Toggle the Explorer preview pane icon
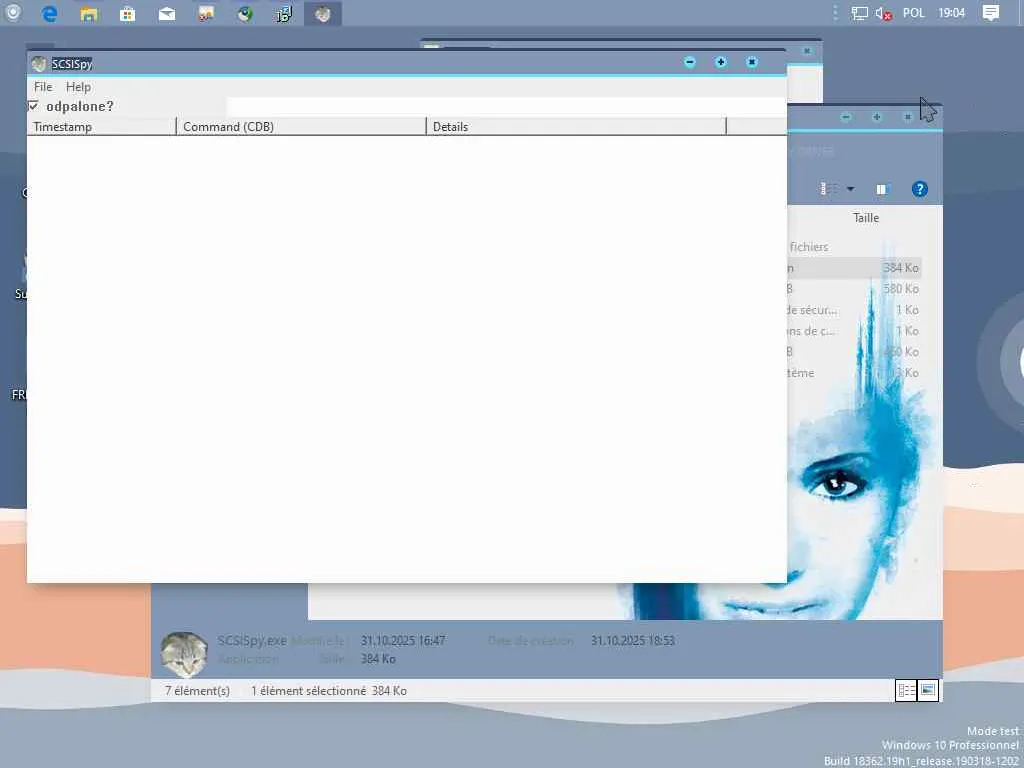1024x768 pixels. pos(882,189)
